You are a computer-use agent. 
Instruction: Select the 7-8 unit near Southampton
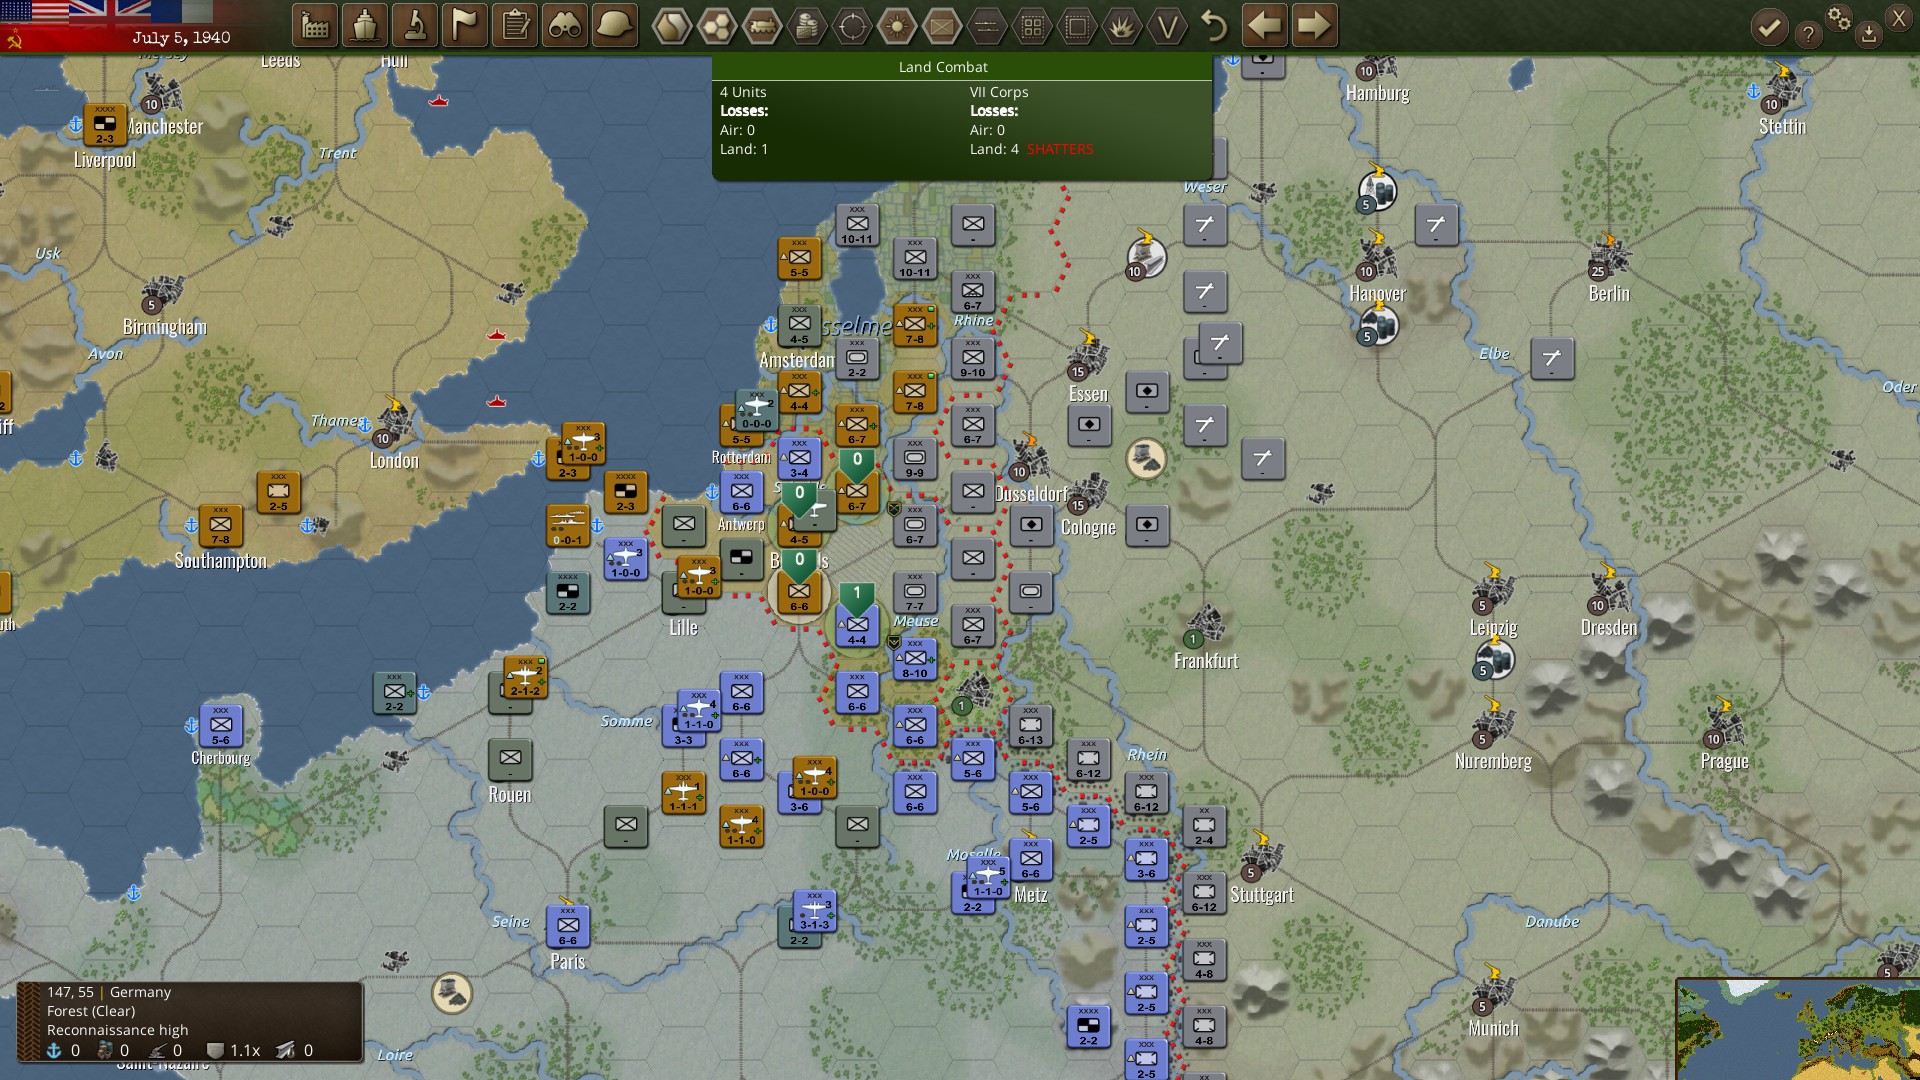(221, 525)
